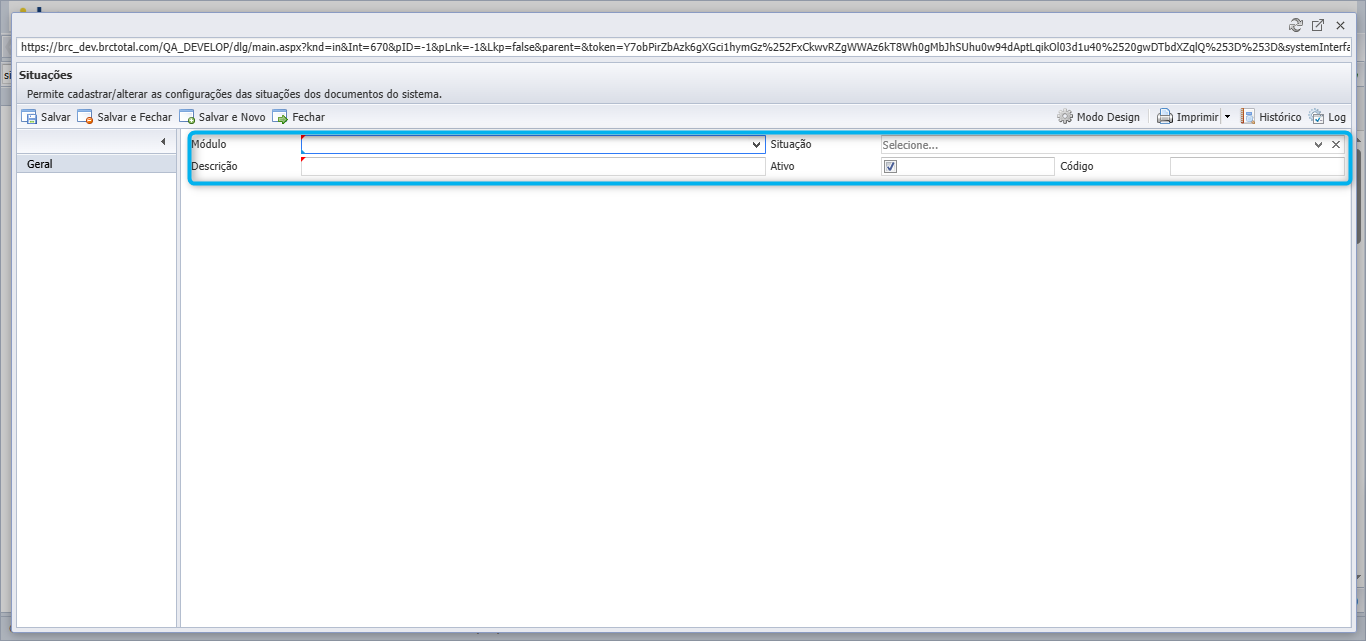Screen dimensions: 1366x641
Task: Expand the Situação Selecione... dropdown
Action: click(x=1318, y=145)
